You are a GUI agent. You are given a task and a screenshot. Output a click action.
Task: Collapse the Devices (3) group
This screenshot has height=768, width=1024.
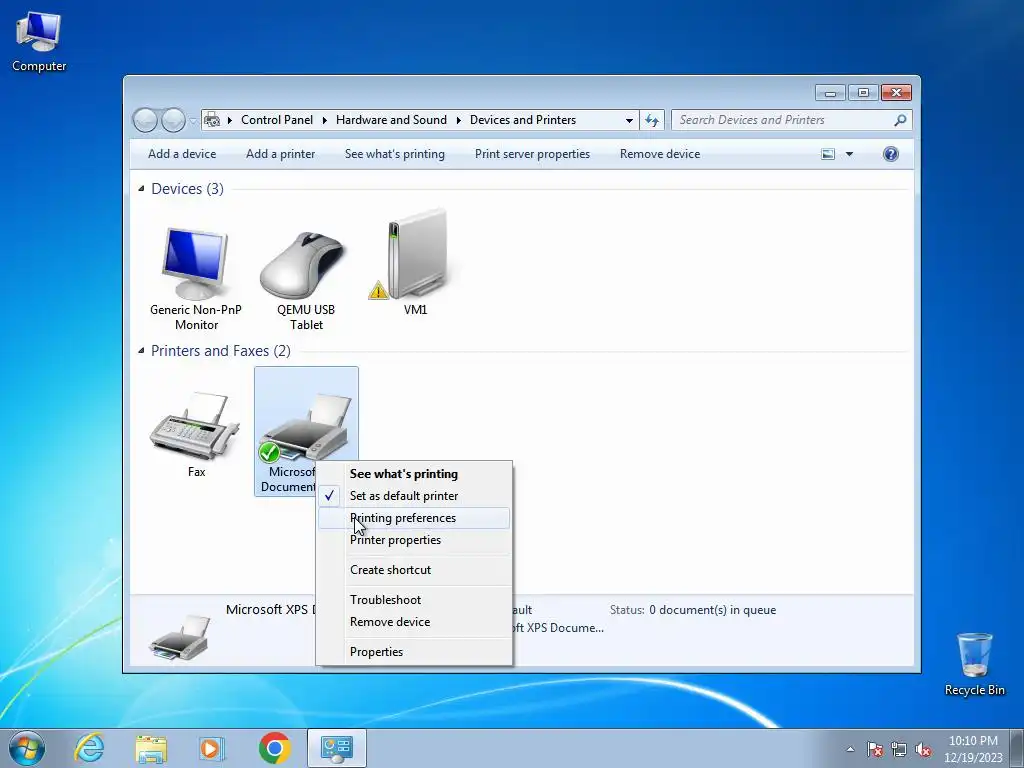(141, 189)
